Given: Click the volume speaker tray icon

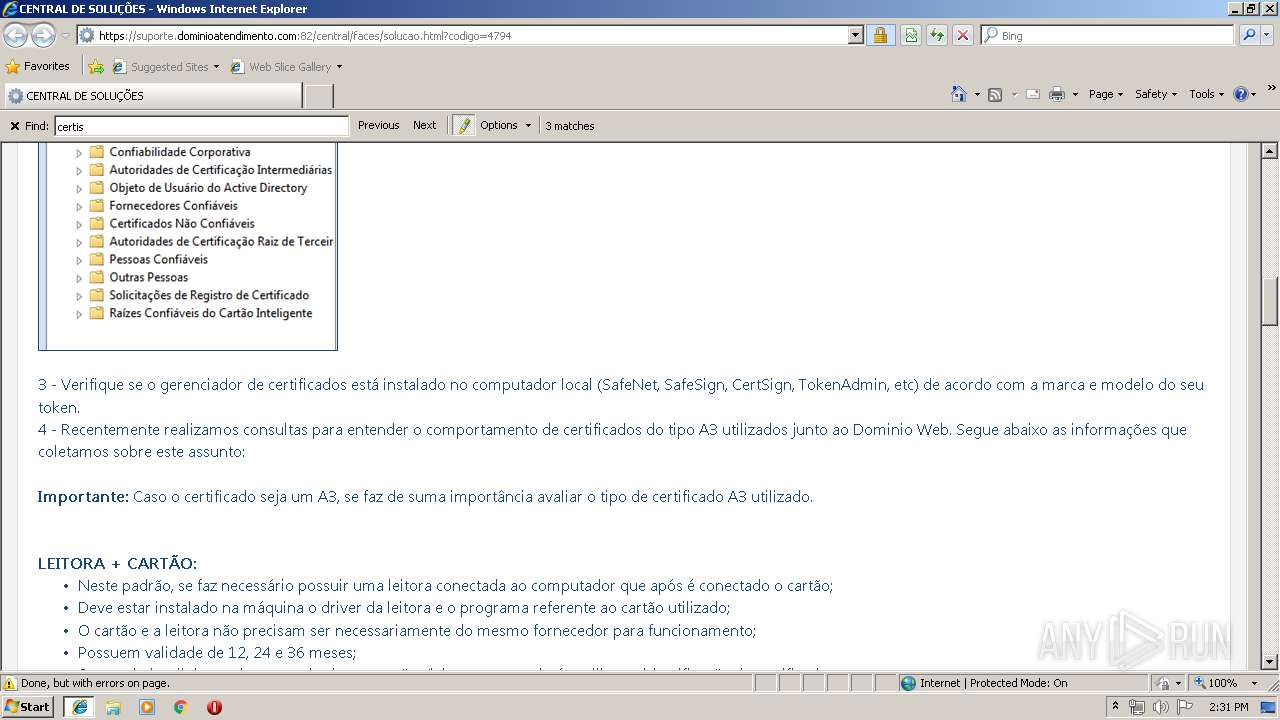Looking at the screenshot, I should (x=1160, y=707).
